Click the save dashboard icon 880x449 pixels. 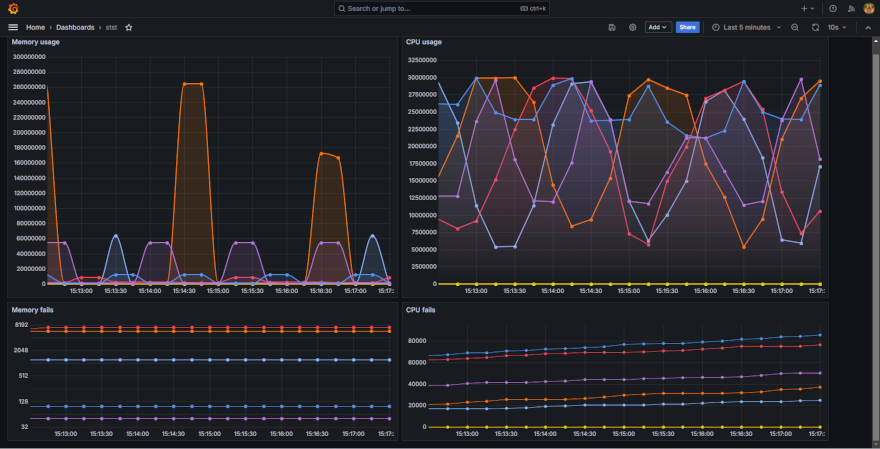[x=611, y=27]
